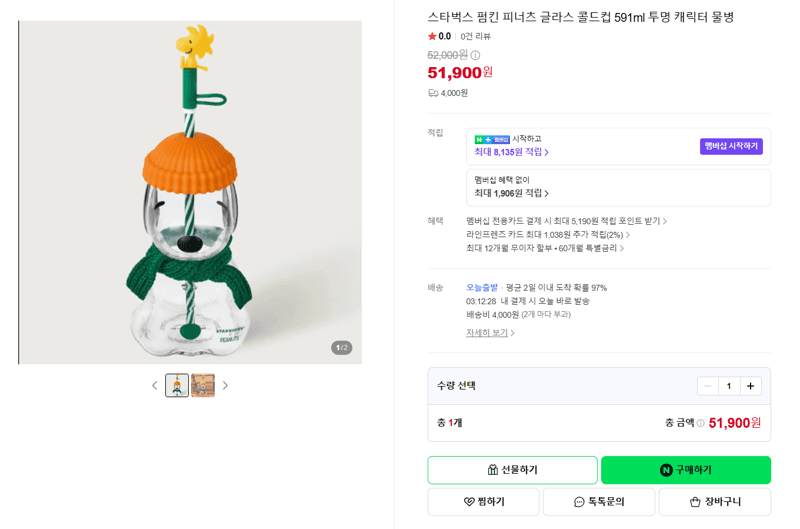Open the 자세히 보기 shipping details link
This screenshot has height=529, width=800.
pos(490,333)
